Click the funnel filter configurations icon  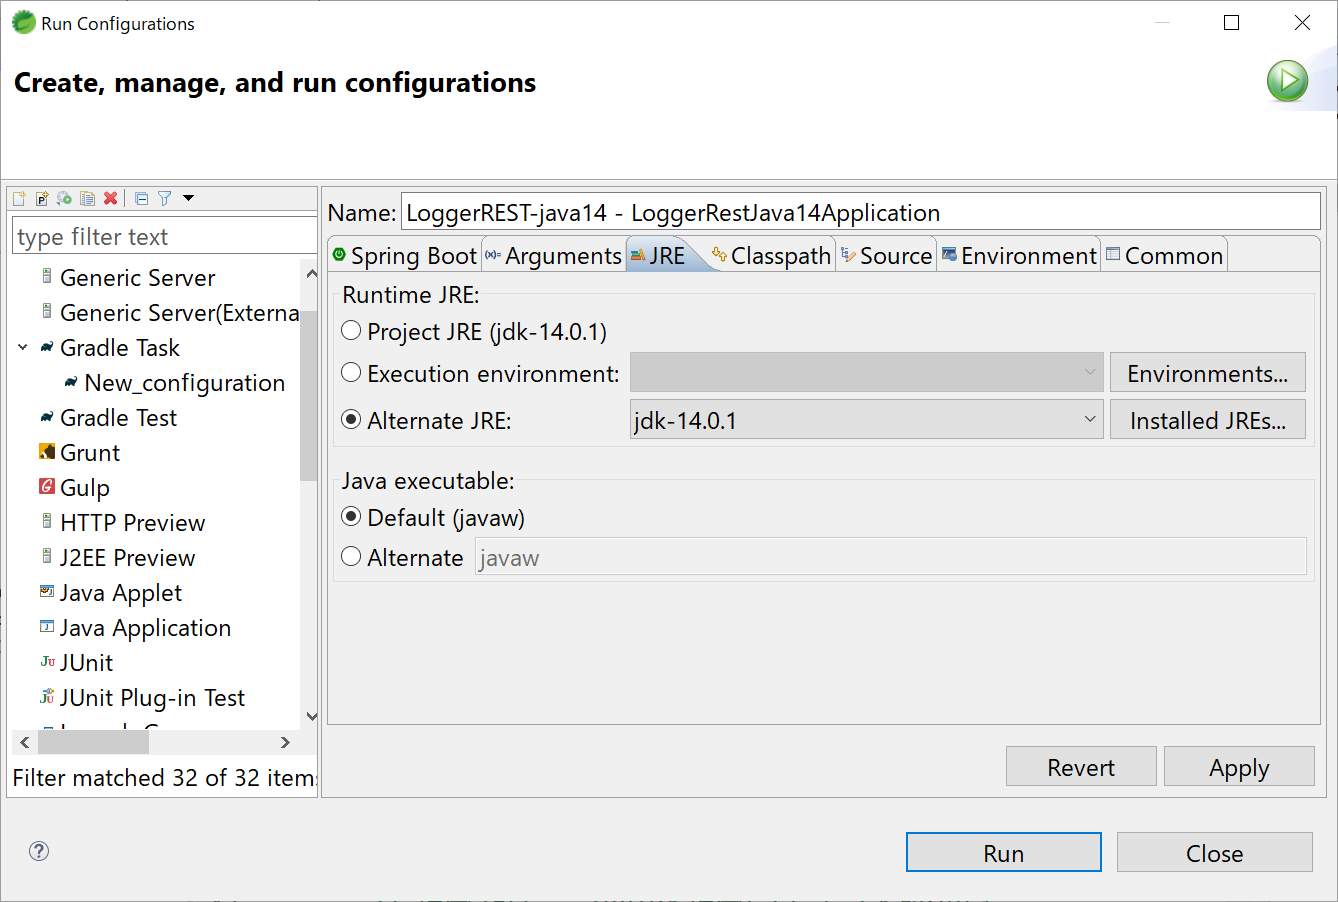pos(165,198)
